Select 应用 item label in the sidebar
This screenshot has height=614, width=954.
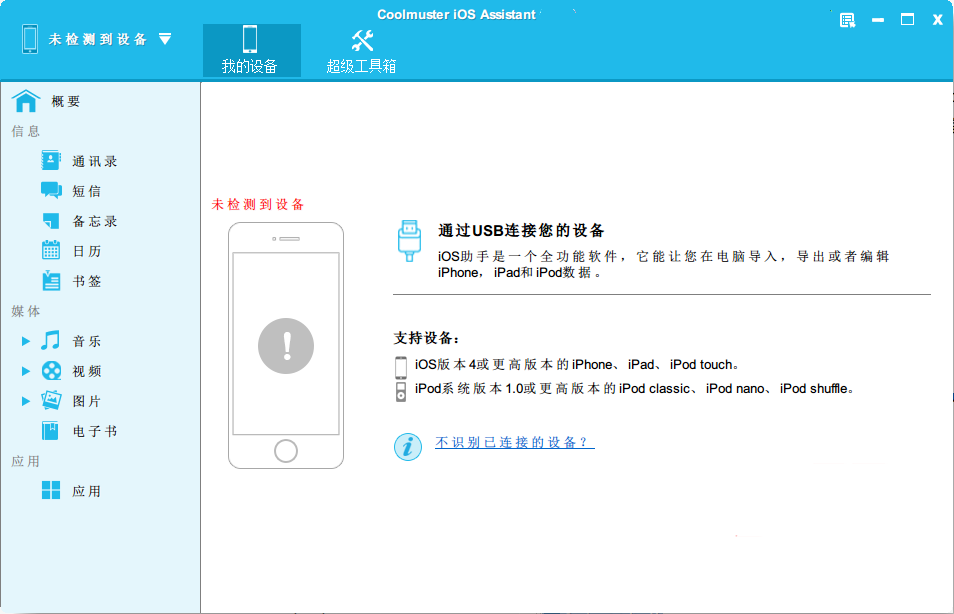[87, 492]
